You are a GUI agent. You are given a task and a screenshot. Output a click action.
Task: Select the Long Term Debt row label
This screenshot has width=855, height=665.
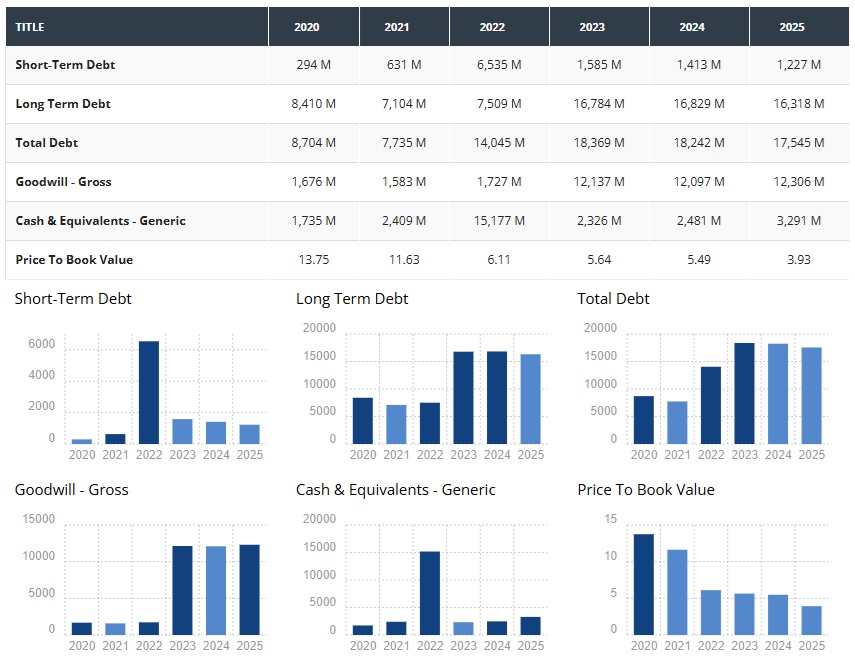click(x=63, y=104)
